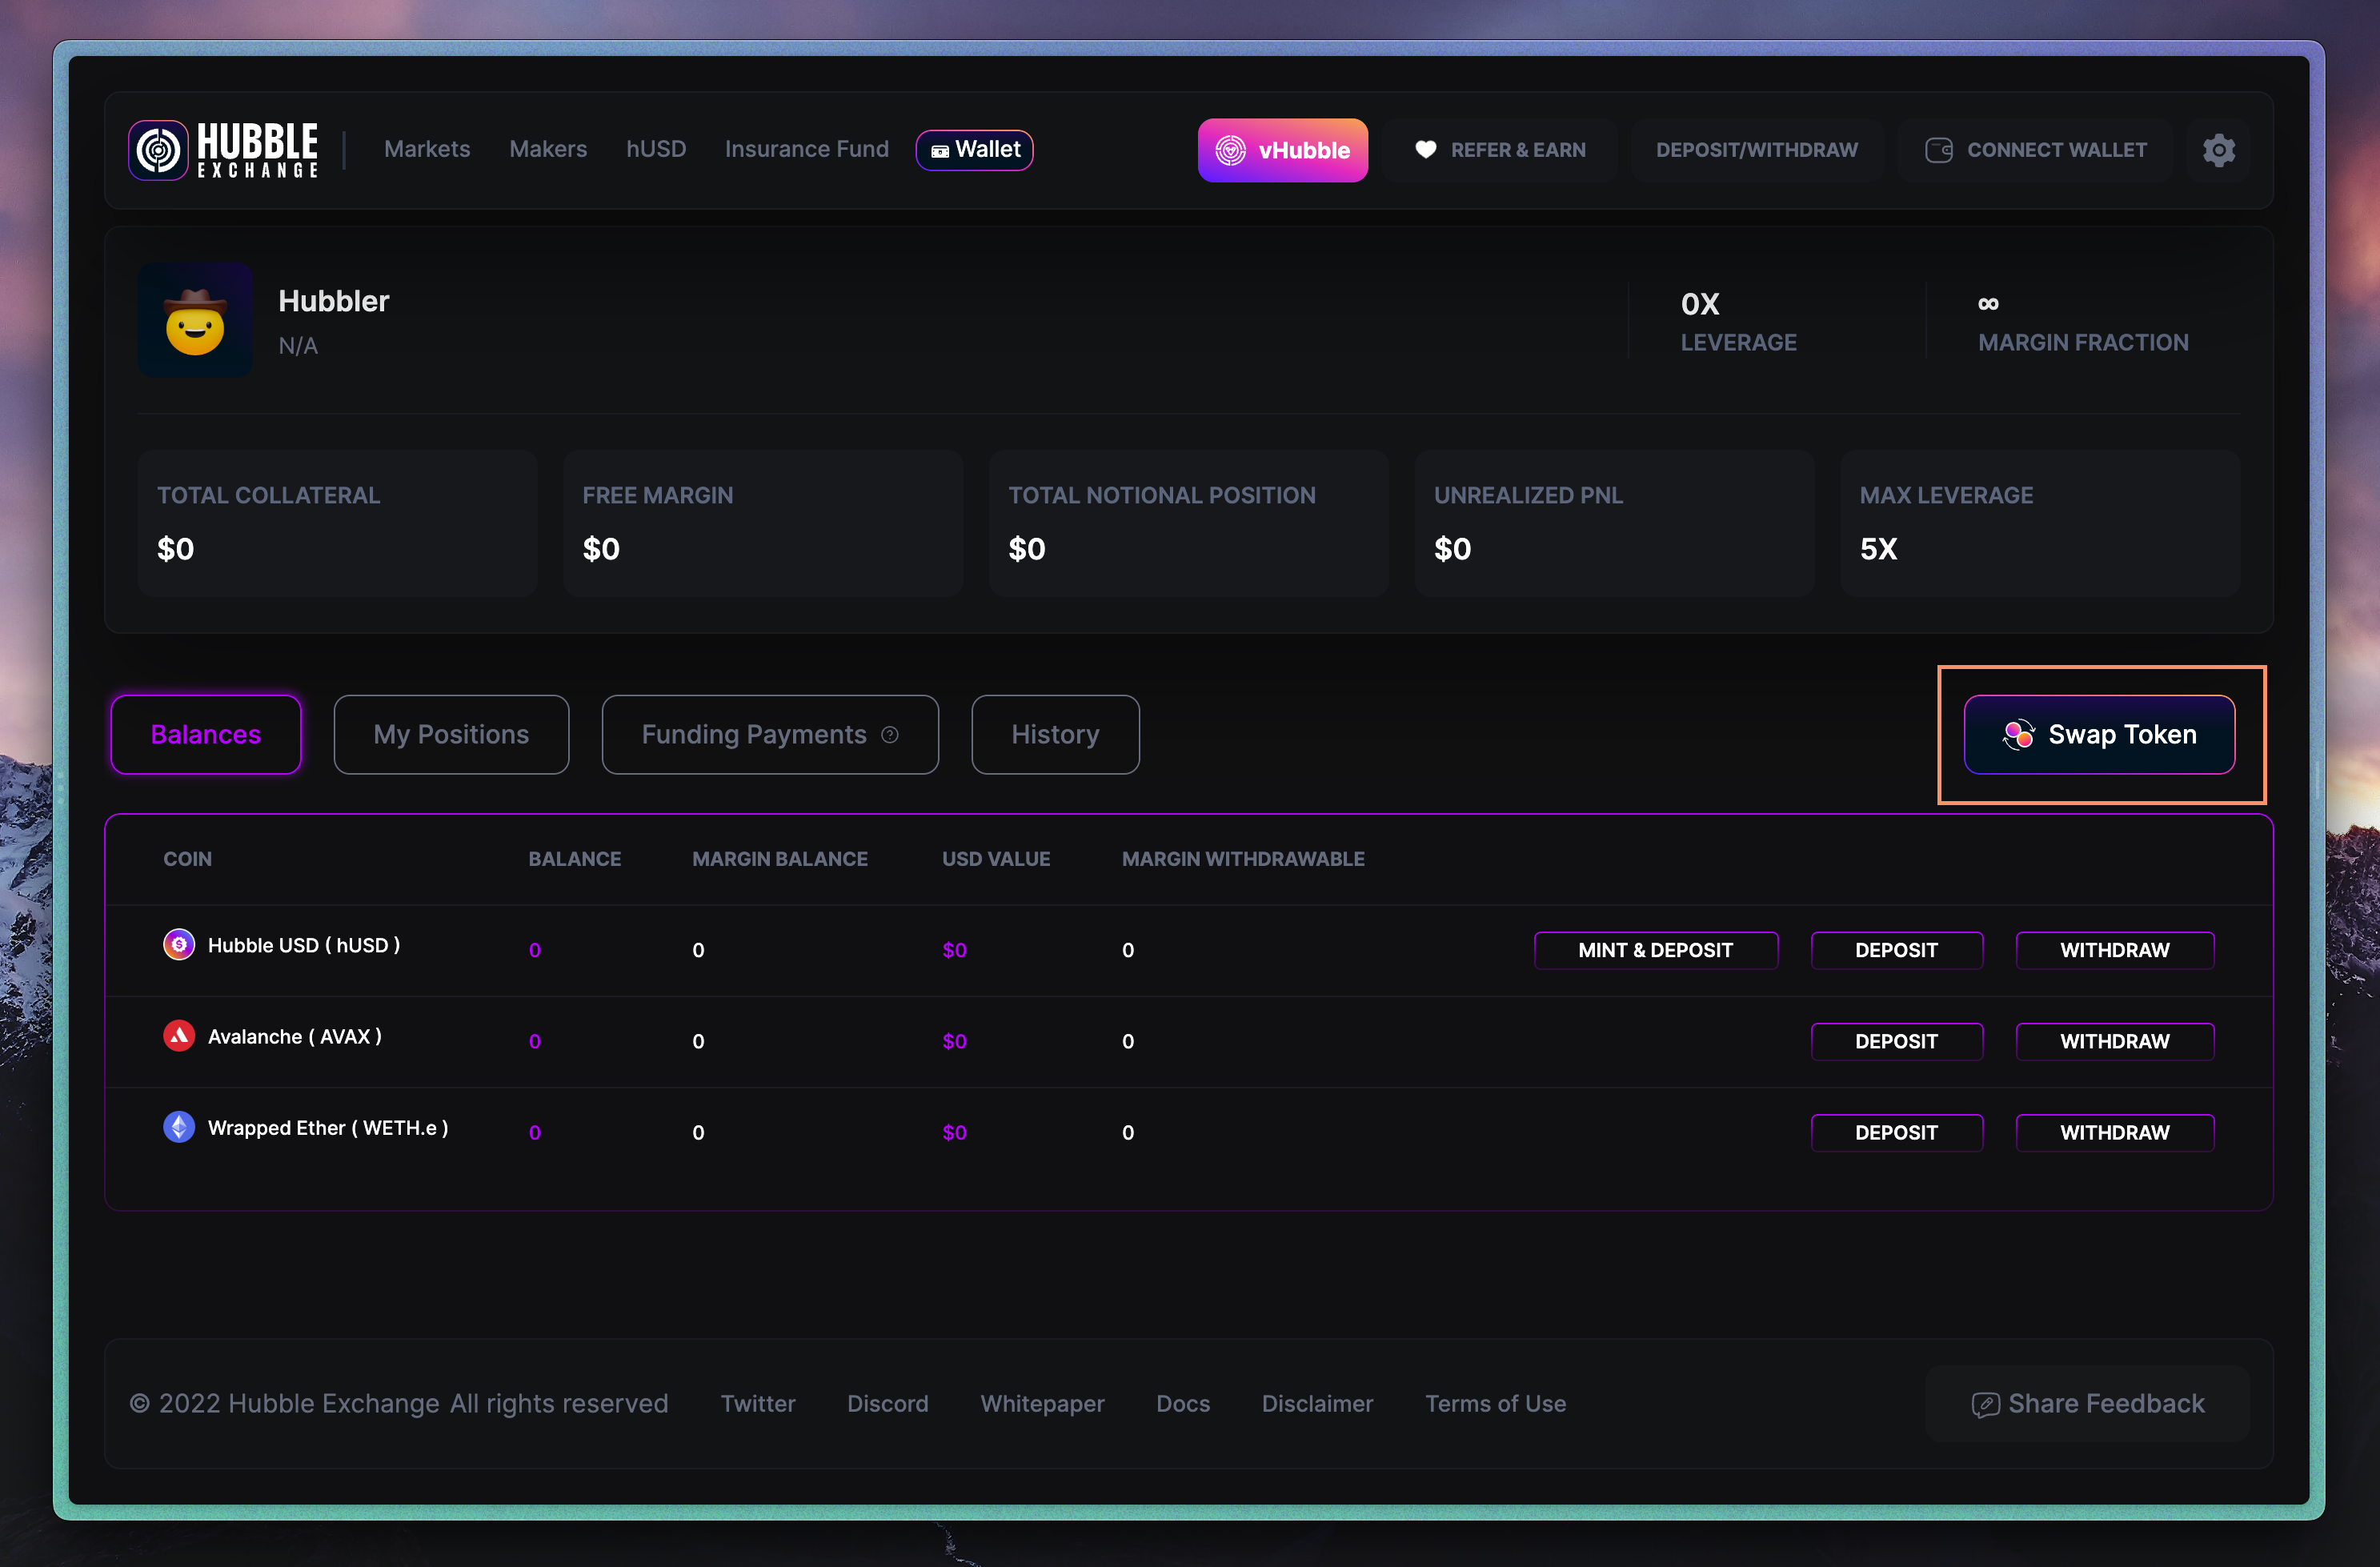Click the heart icon in Refer & Earn
Screen dimensions: 2380x1567
[1425, 150]
